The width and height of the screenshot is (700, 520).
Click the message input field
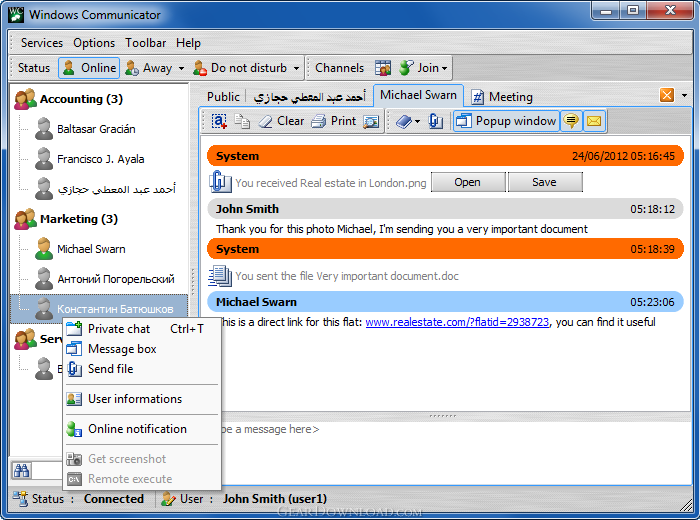pyautogui.click(x=450, y=430)
